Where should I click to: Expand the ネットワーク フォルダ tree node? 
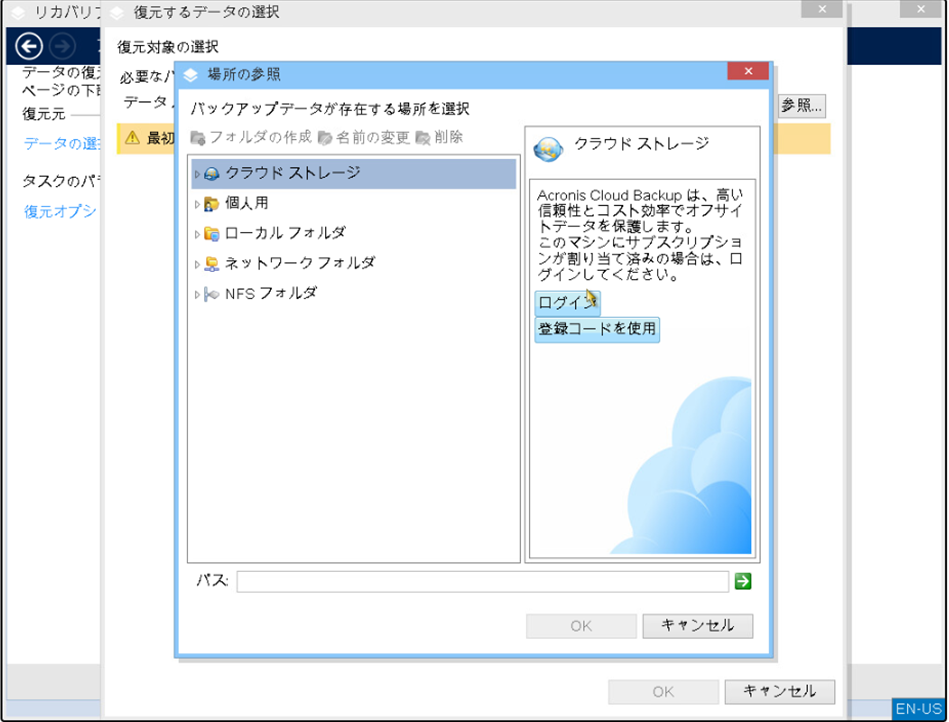pyautogui.click(x=197, y=264)
